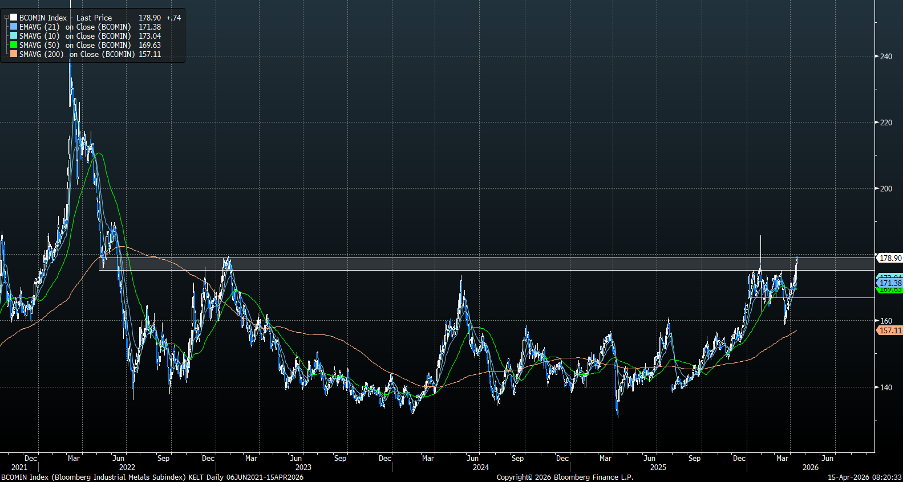Image resolution: width=904 pixels, height=482 pixels.
Task: Click the +.74 change value in the legend
Action: click(x=174, y=18)
